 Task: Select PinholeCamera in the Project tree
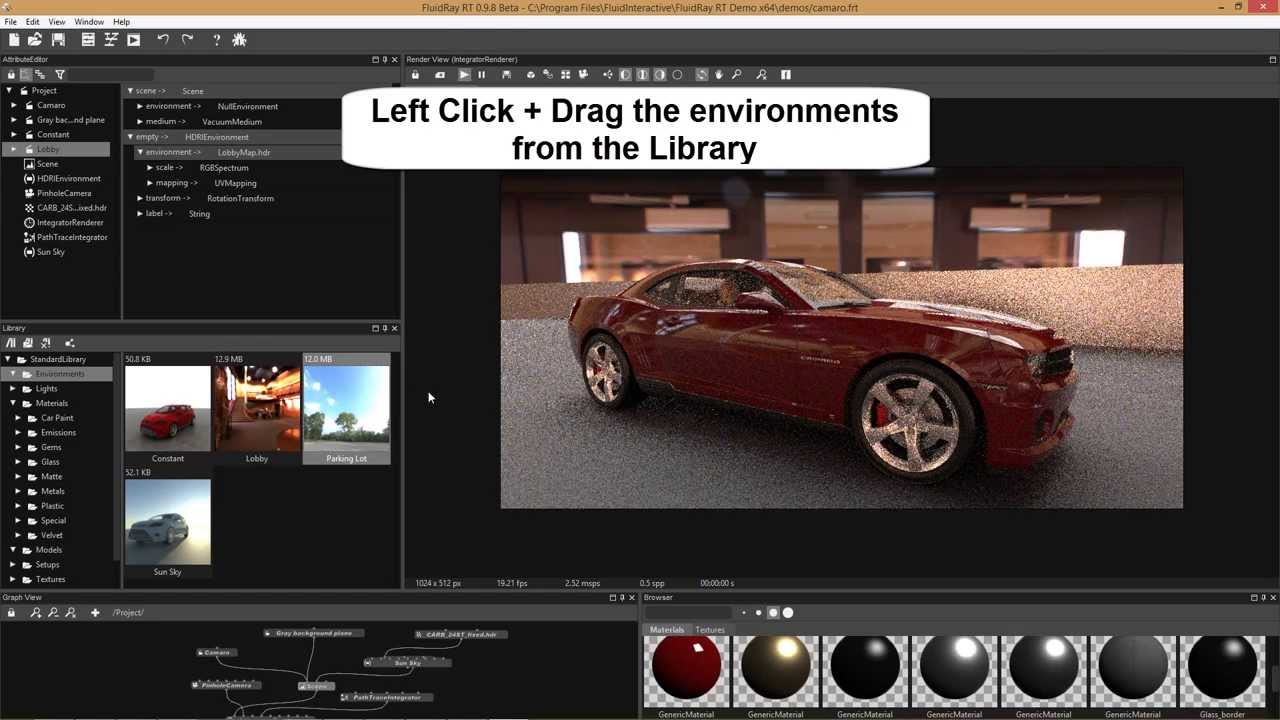pyautogui.click(x=64, y=193)
